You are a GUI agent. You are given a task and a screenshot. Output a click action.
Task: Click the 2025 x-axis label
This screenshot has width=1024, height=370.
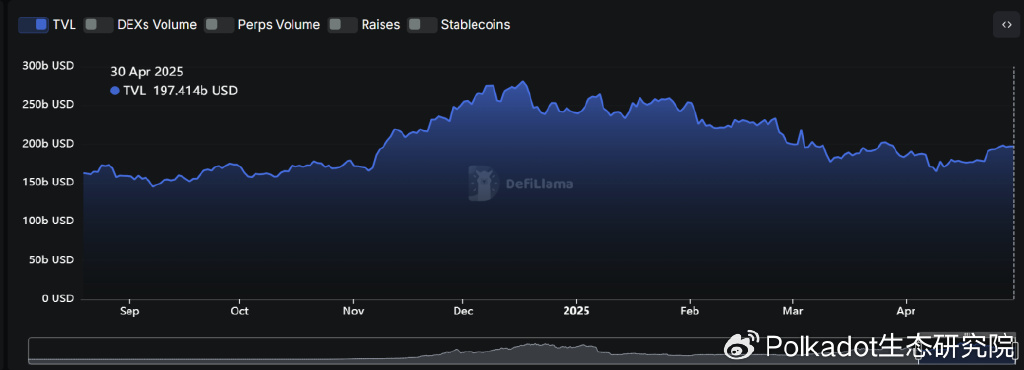point(576,311)
